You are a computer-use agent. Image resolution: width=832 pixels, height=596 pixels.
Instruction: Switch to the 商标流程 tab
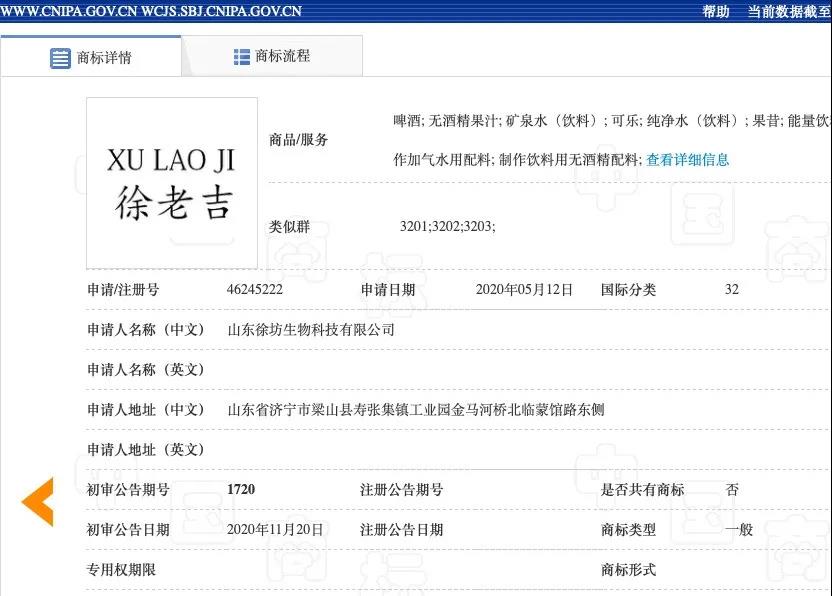(272, 56)
